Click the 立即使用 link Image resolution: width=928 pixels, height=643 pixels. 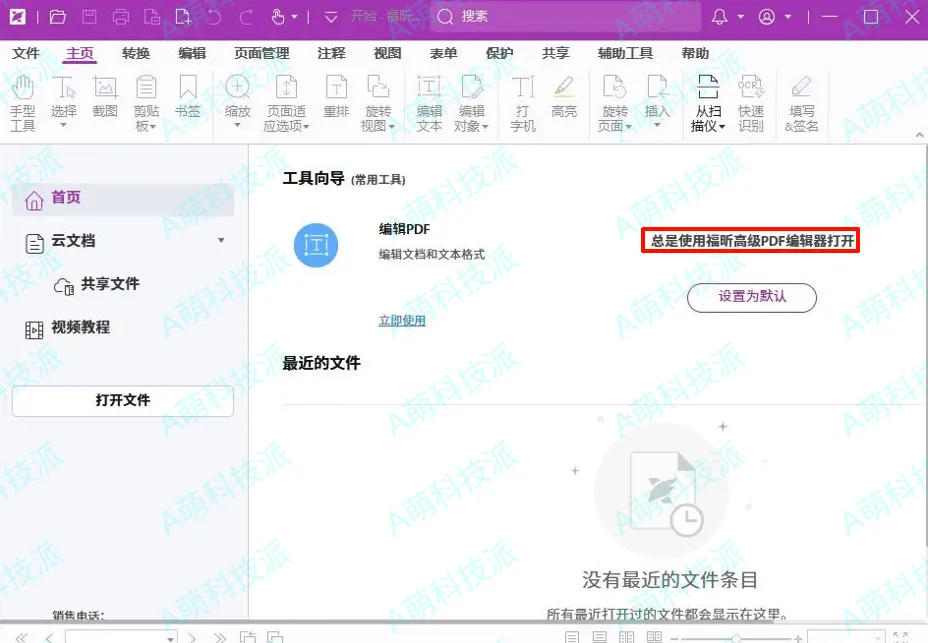point(402,320)
